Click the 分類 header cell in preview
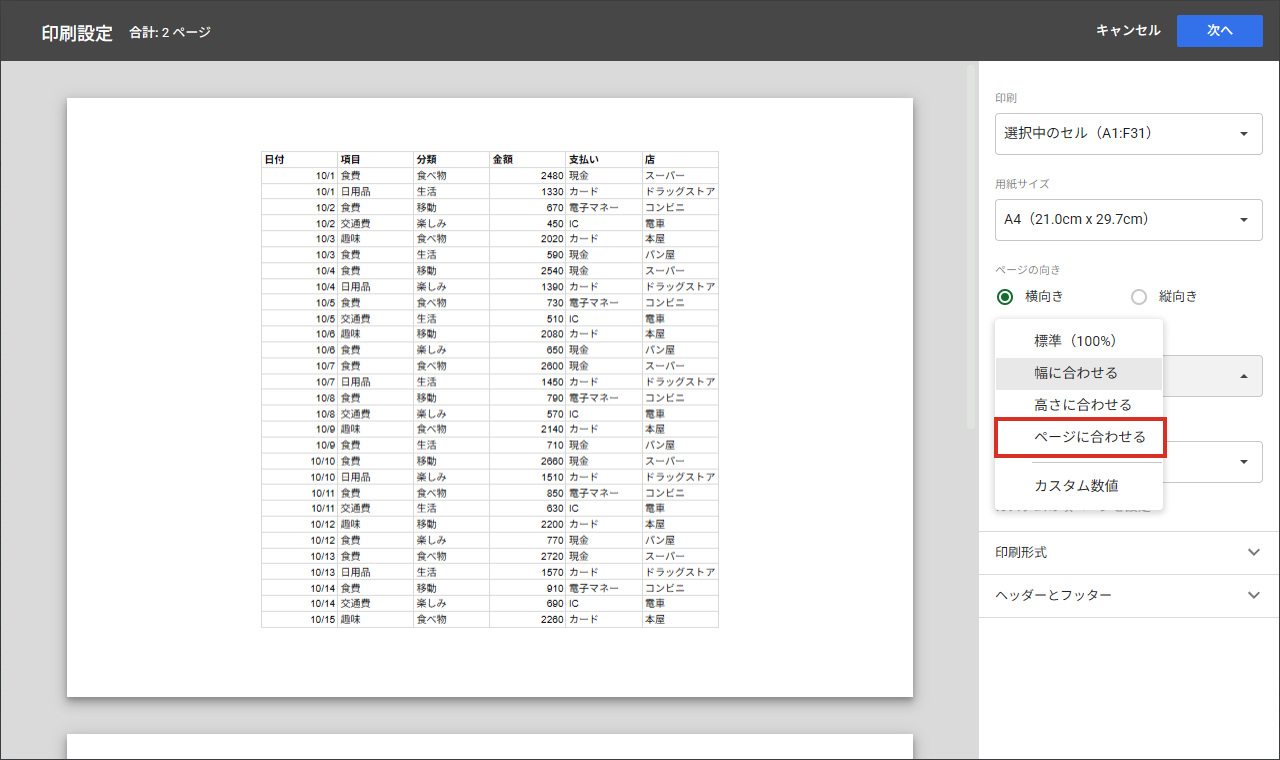 tap(452, 159)
